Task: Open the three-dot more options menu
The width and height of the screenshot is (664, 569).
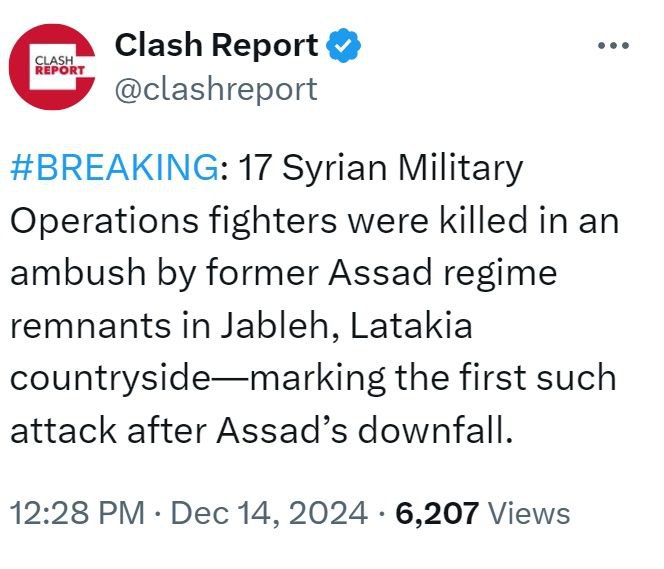Action: pyautogui.click(x=612, y=46)
